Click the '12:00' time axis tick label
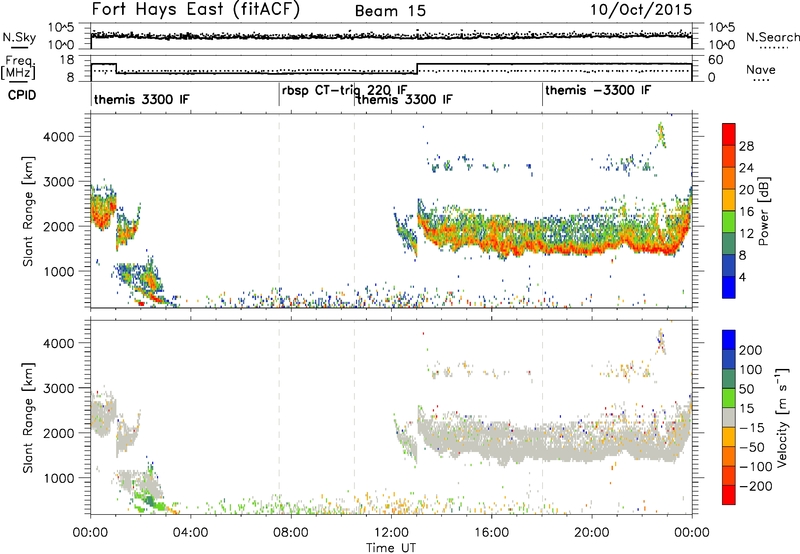800x554 pixels. 391,533
